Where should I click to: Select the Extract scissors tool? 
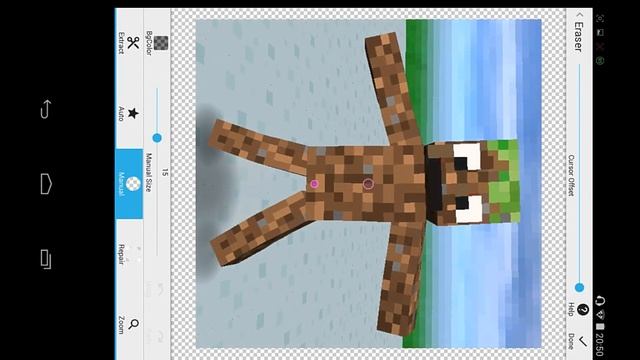[x=129, y=43]
